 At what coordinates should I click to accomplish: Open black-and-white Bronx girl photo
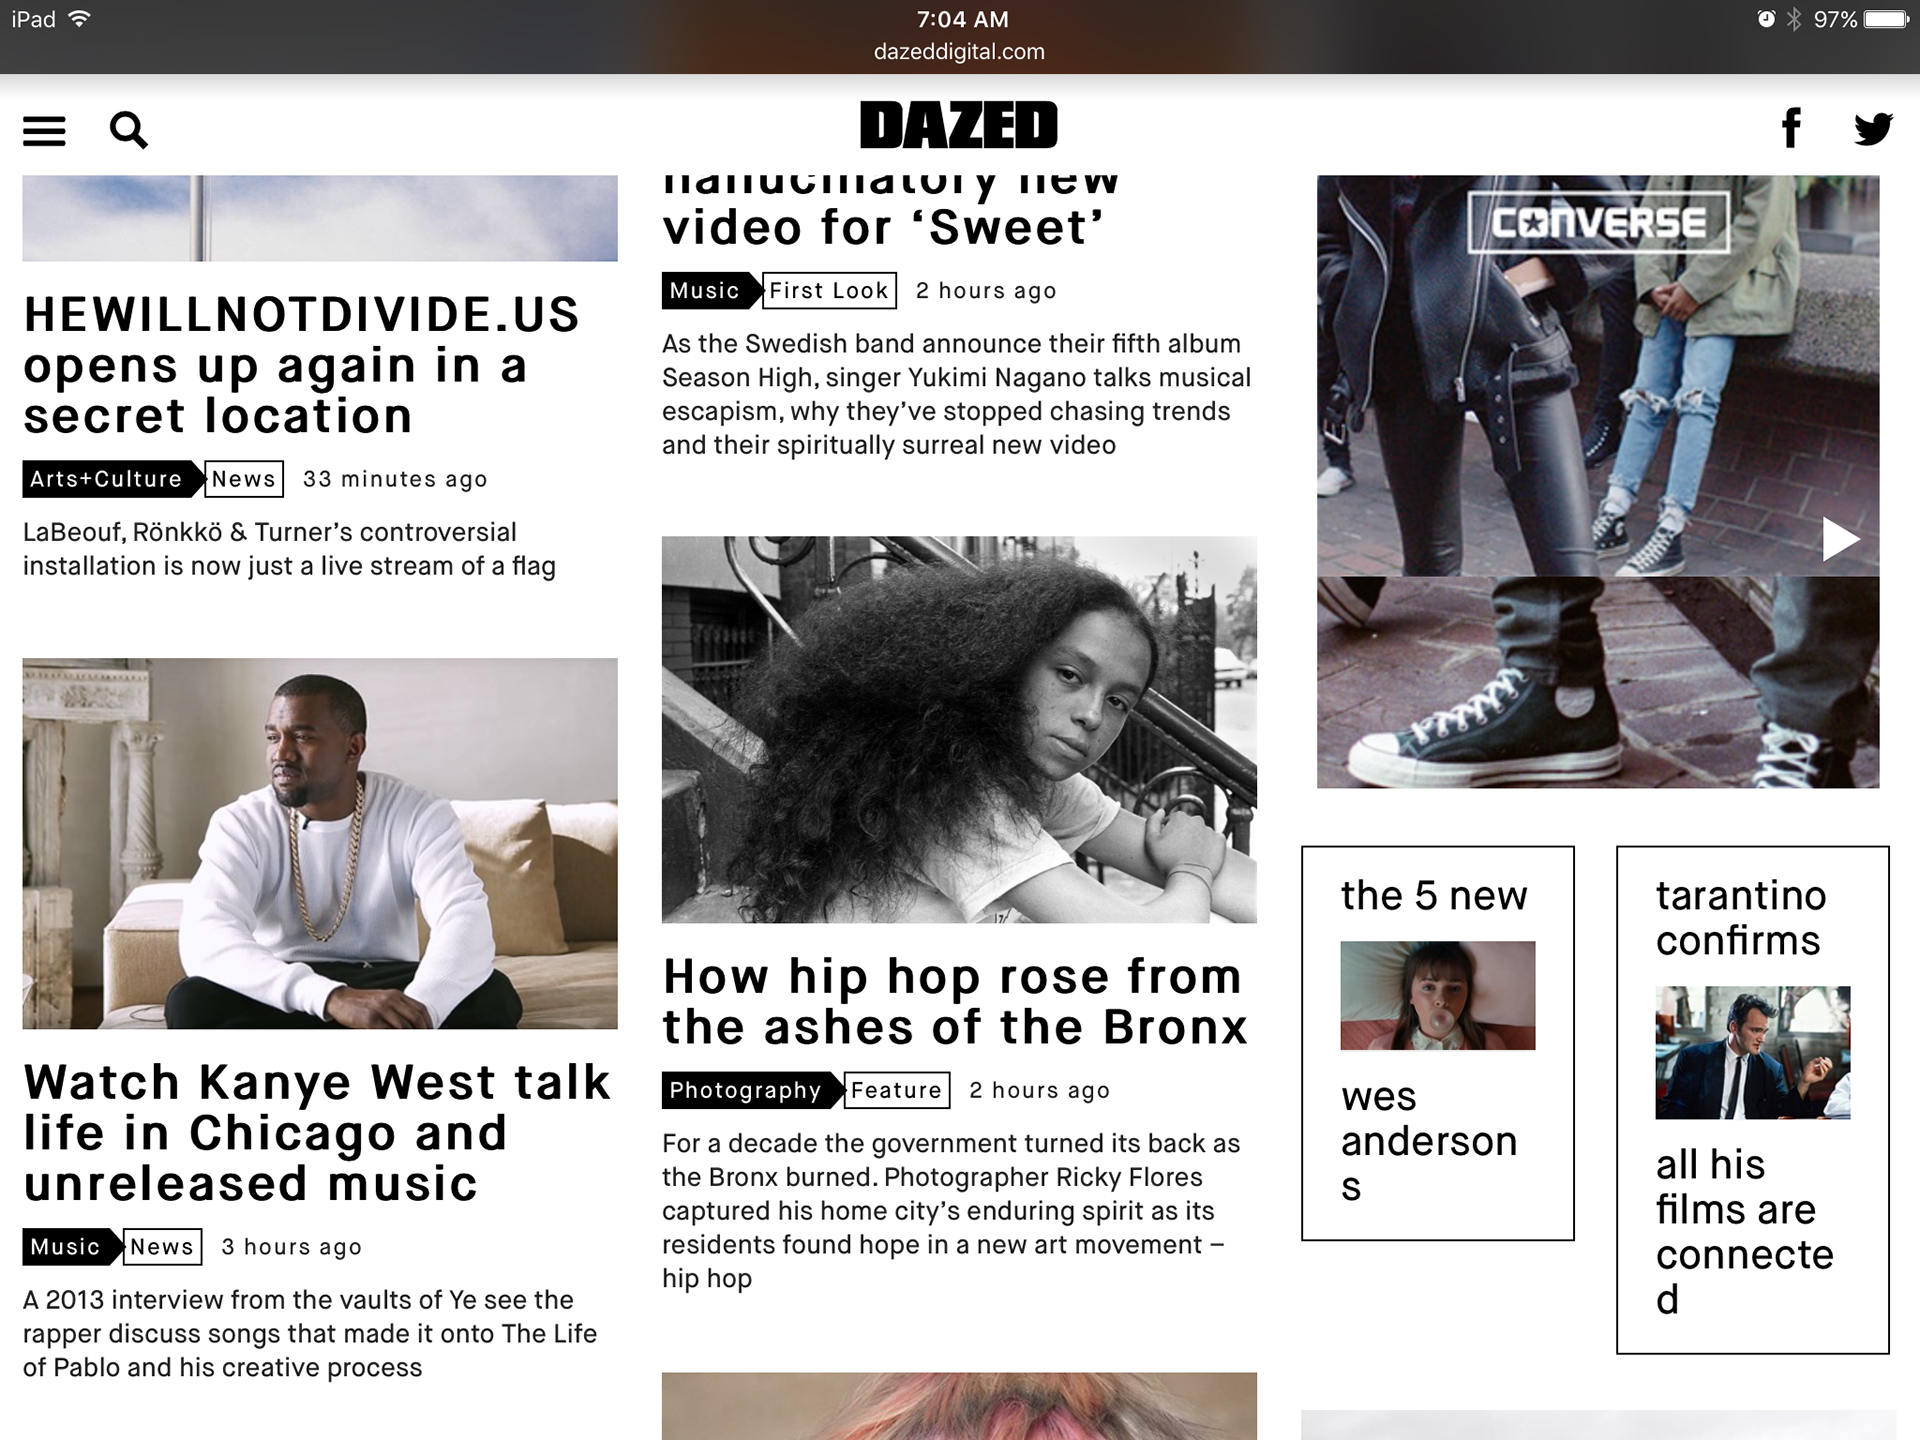coord(959,729)
